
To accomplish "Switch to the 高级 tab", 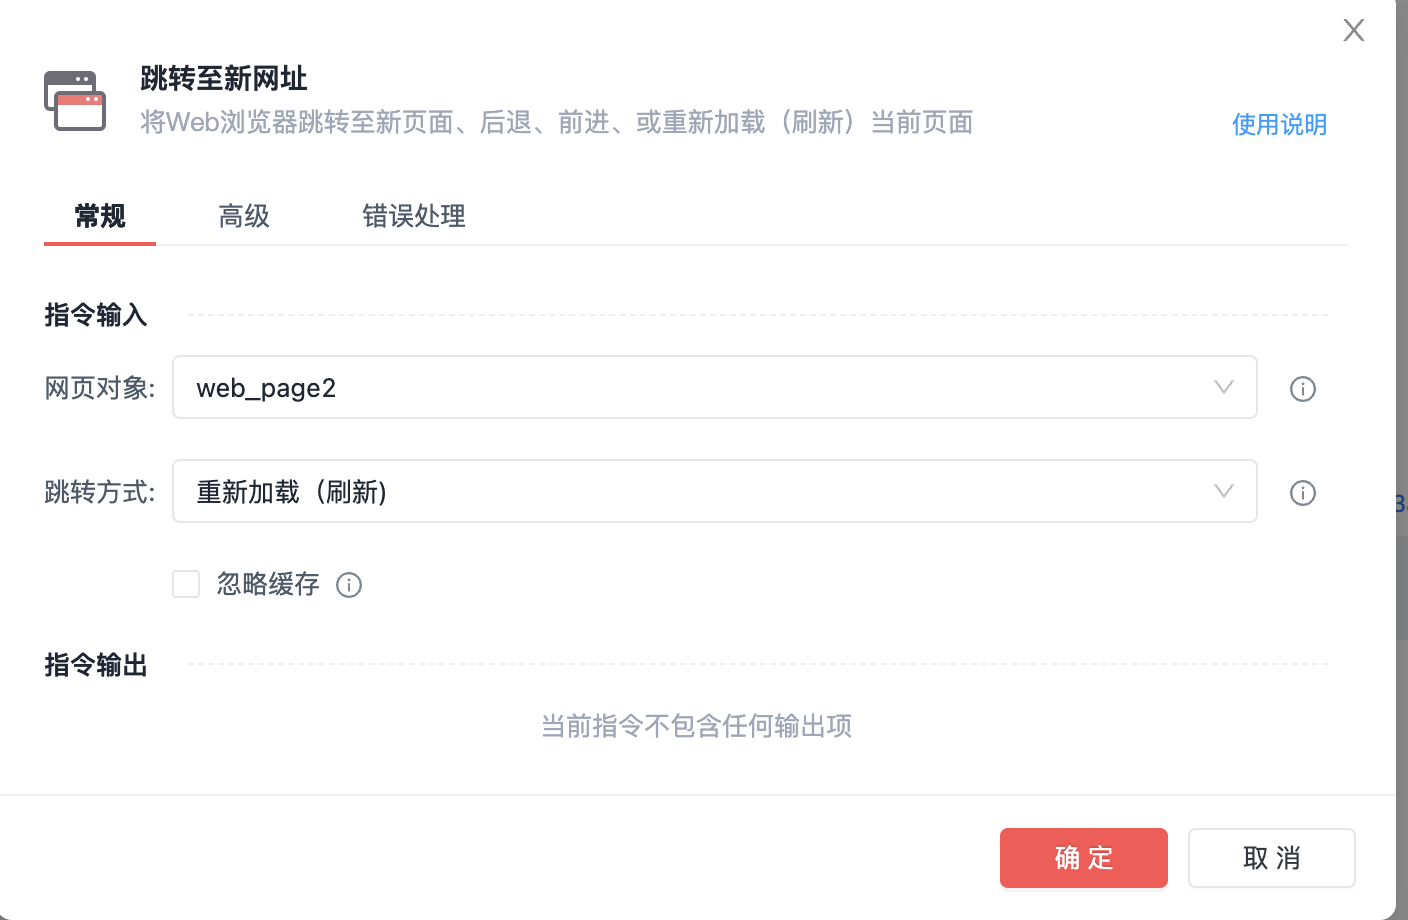I will click(244, 216).
